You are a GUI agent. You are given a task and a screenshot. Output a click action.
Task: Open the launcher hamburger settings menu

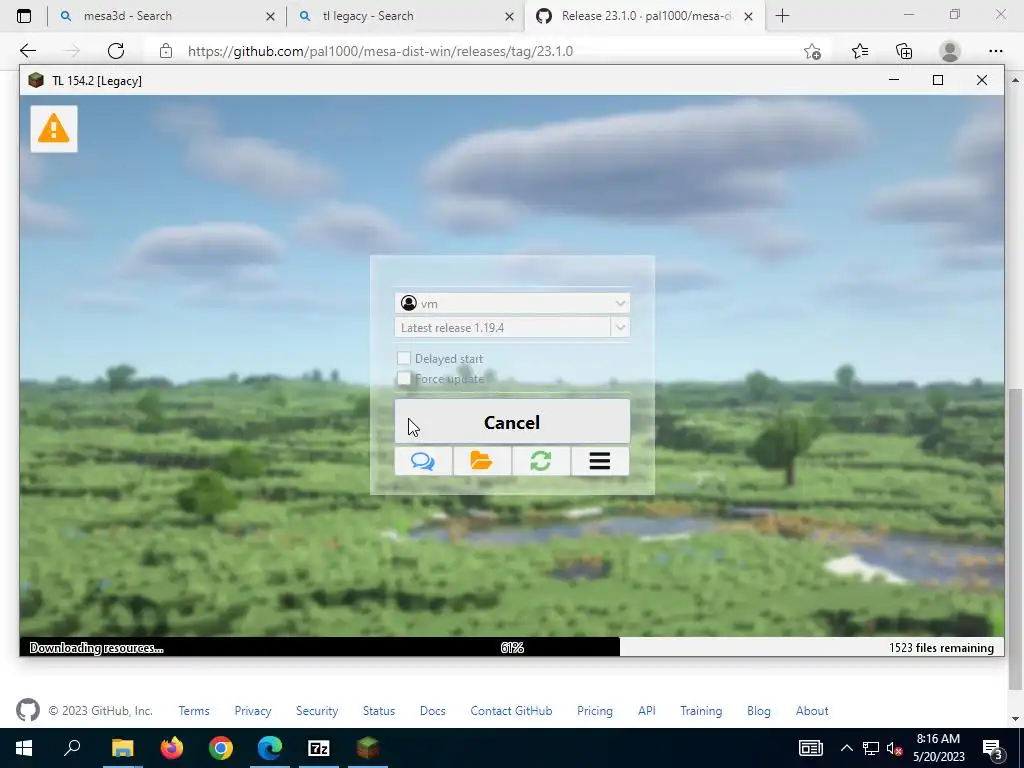600,461
